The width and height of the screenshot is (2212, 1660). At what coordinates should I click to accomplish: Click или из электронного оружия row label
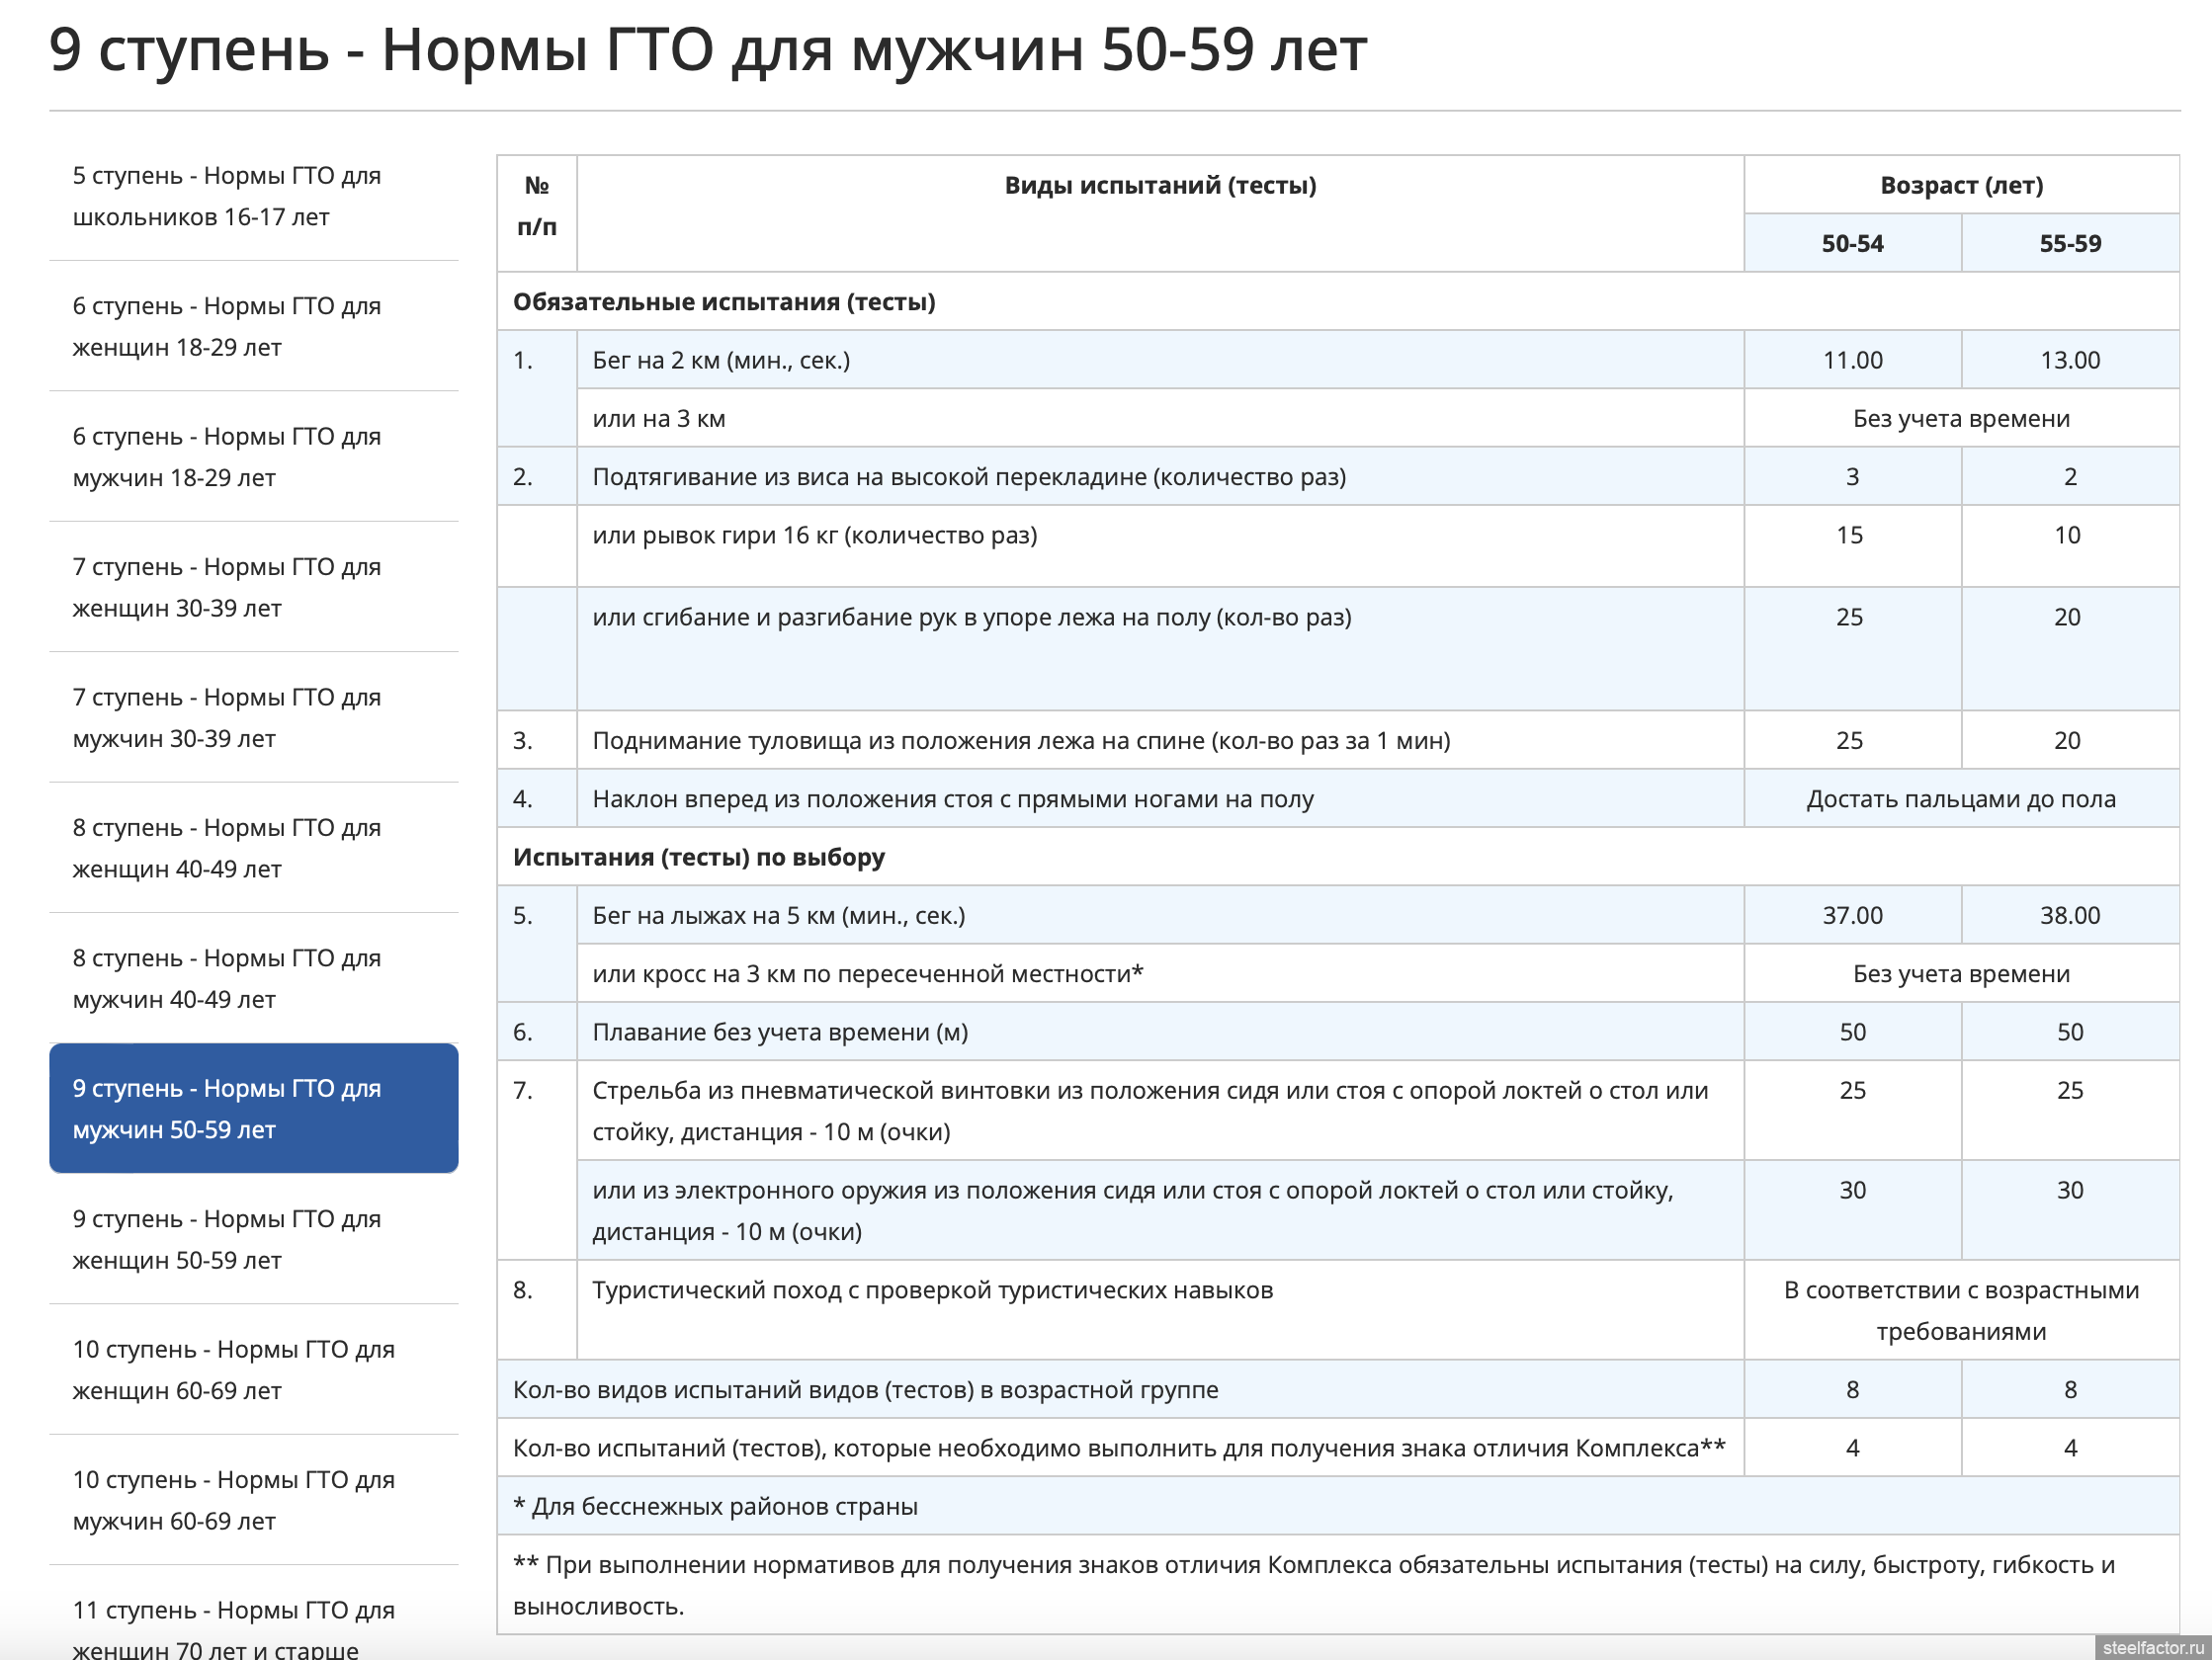pos(1132,1211)
